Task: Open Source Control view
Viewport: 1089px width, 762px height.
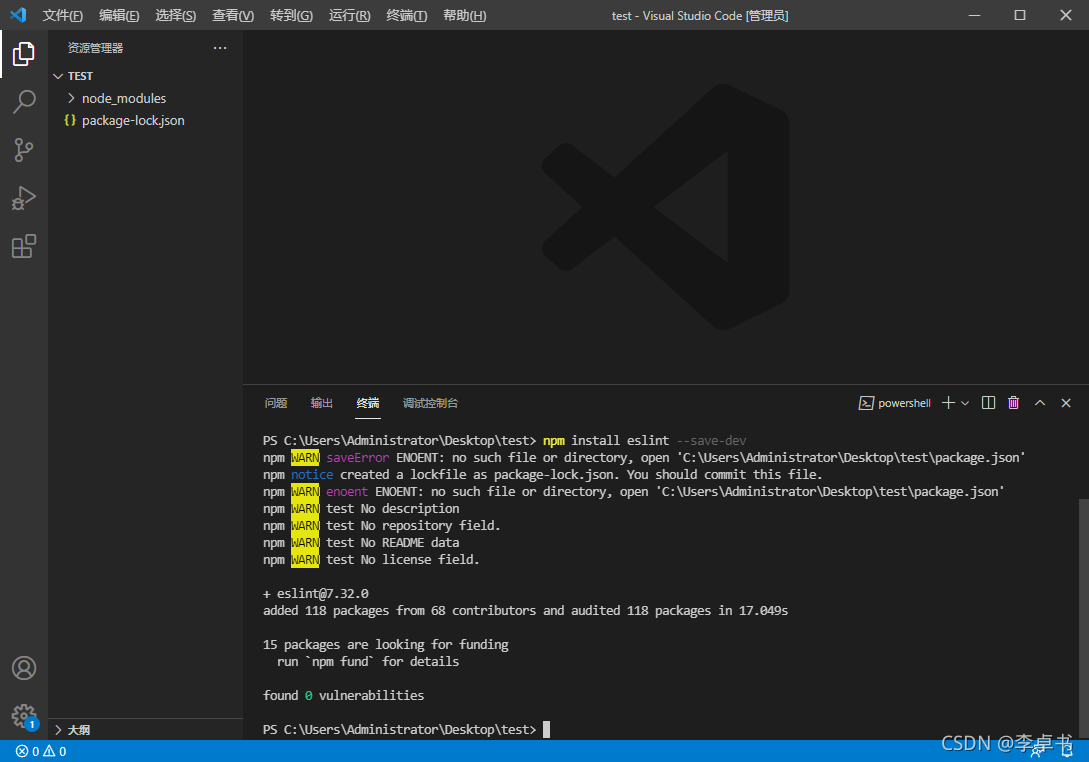Action: pyautogui.click(x=24, y=150)
